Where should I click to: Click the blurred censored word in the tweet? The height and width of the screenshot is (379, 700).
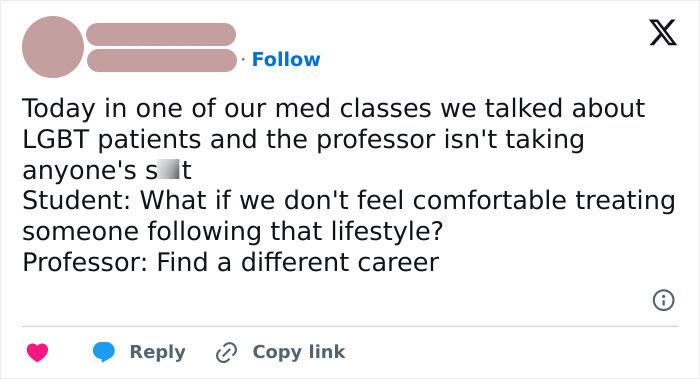coord(168,169)
